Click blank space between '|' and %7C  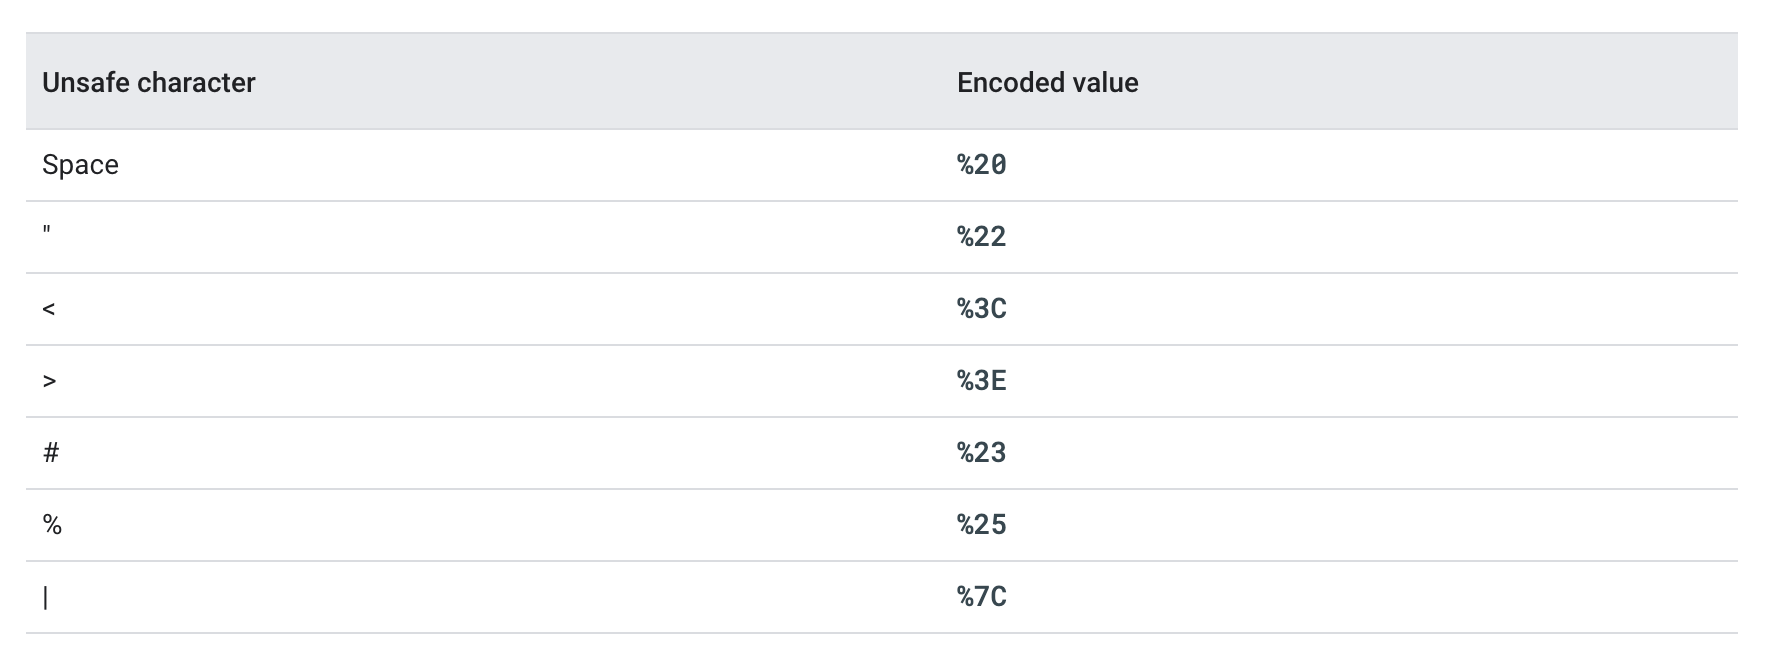pos(500,597)
